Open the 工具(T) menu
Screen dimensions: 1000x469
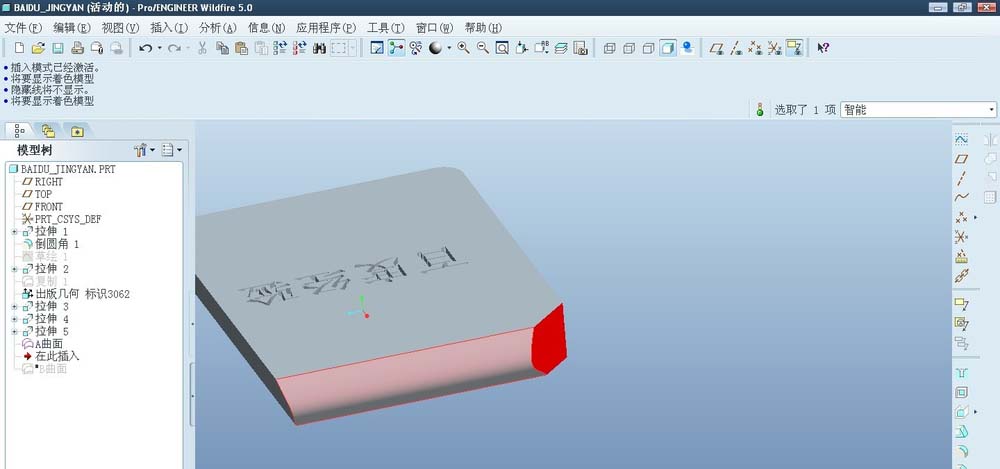(386, 28)
